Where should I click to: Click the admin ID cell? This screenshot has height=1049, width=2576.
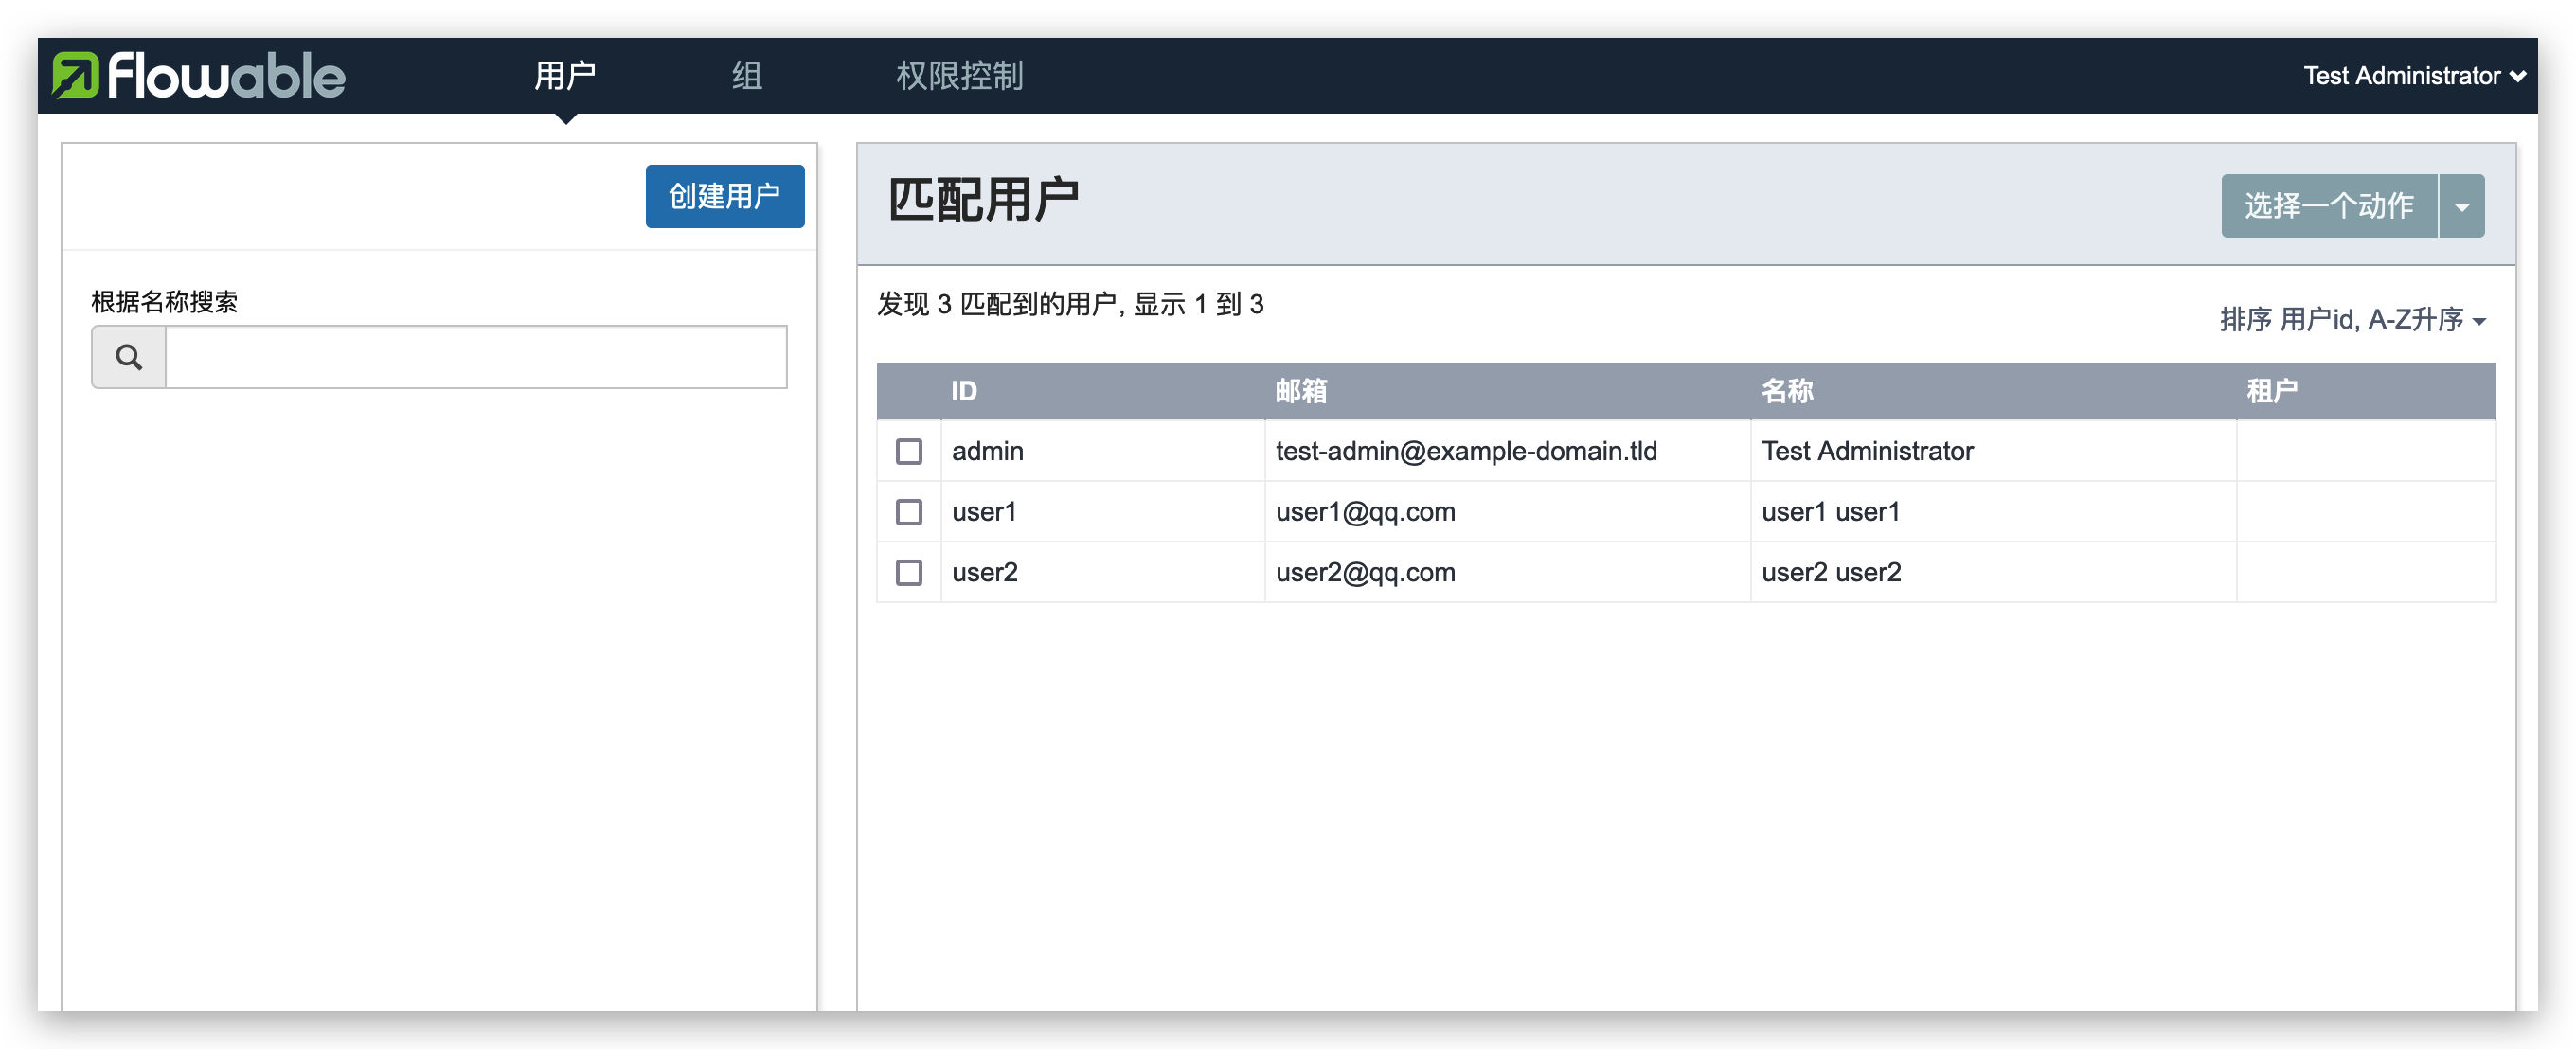[987, 451]
